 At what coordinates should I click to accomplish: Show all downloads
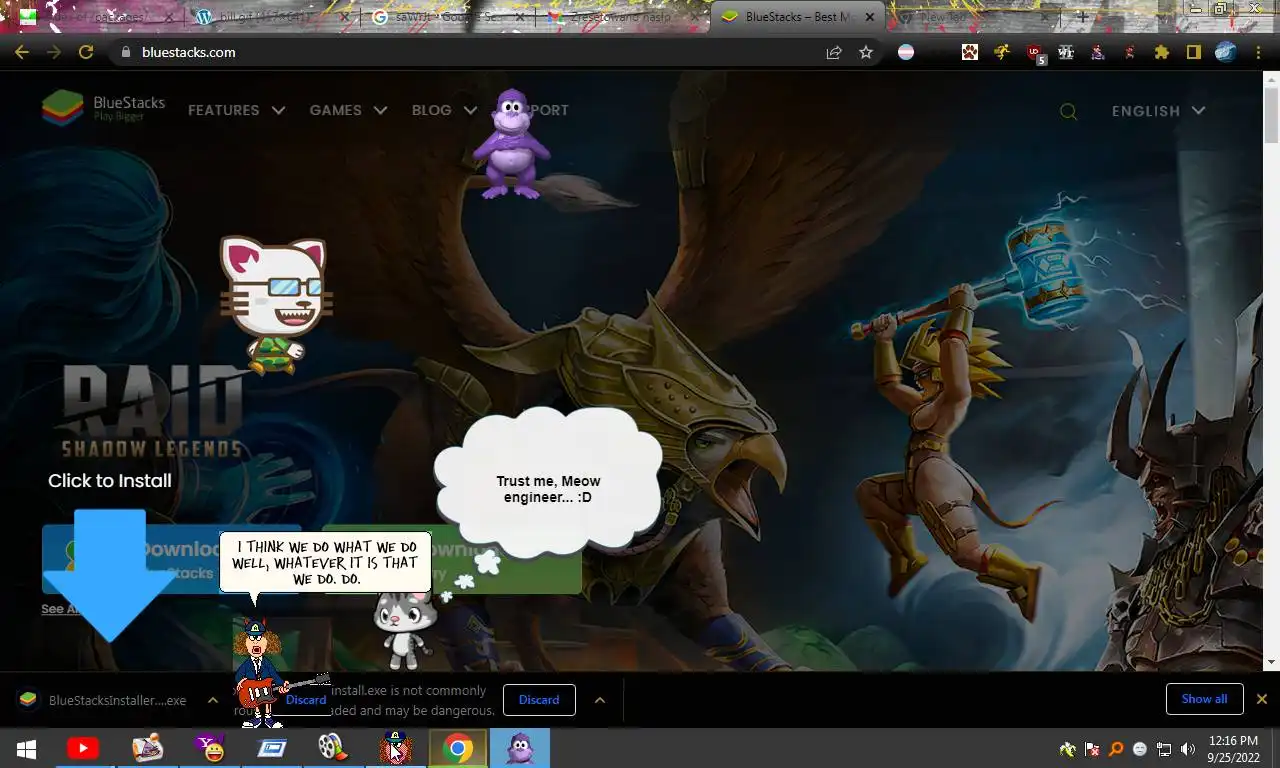tap(1204, 699)
